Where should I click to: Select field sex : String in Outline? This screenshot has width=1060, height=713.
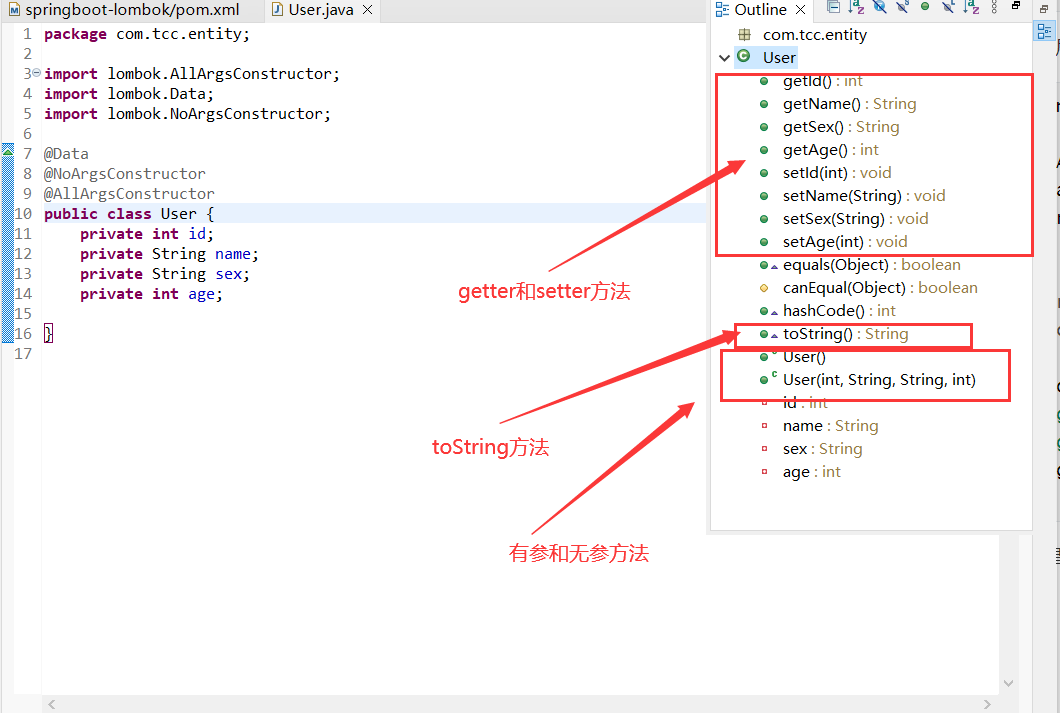[x=822, y=449]
